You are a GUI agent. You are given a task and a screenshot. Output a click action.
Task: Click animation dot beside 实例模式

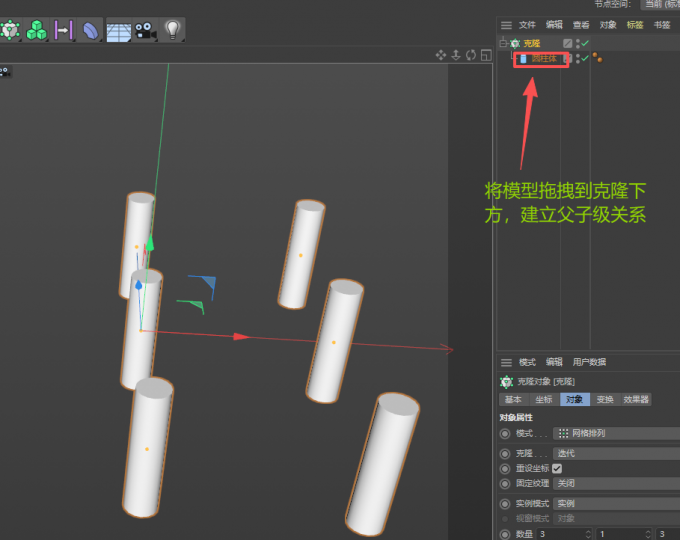[505, 504]
